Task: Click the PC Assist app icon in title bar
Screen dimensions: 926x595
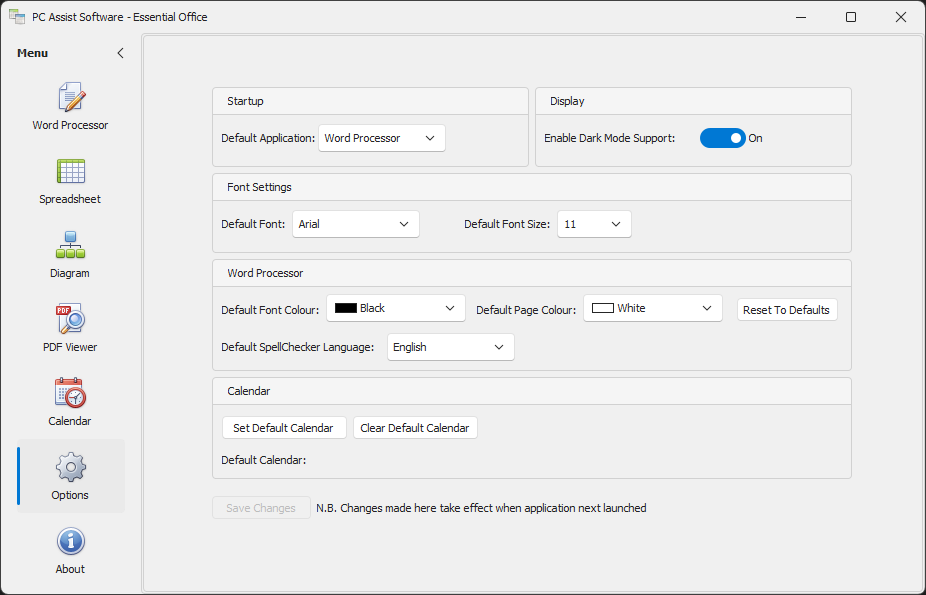Action: [x=16, y=17]
